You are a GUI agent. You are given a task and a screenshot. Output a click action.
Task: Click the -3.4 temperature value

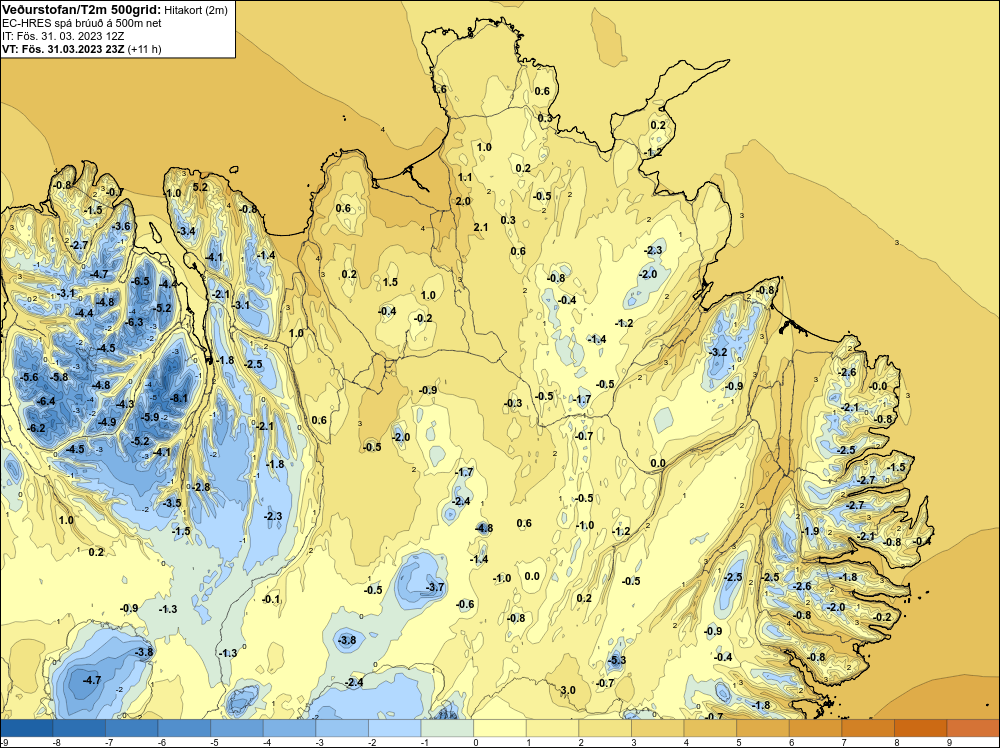click(186, 231)
